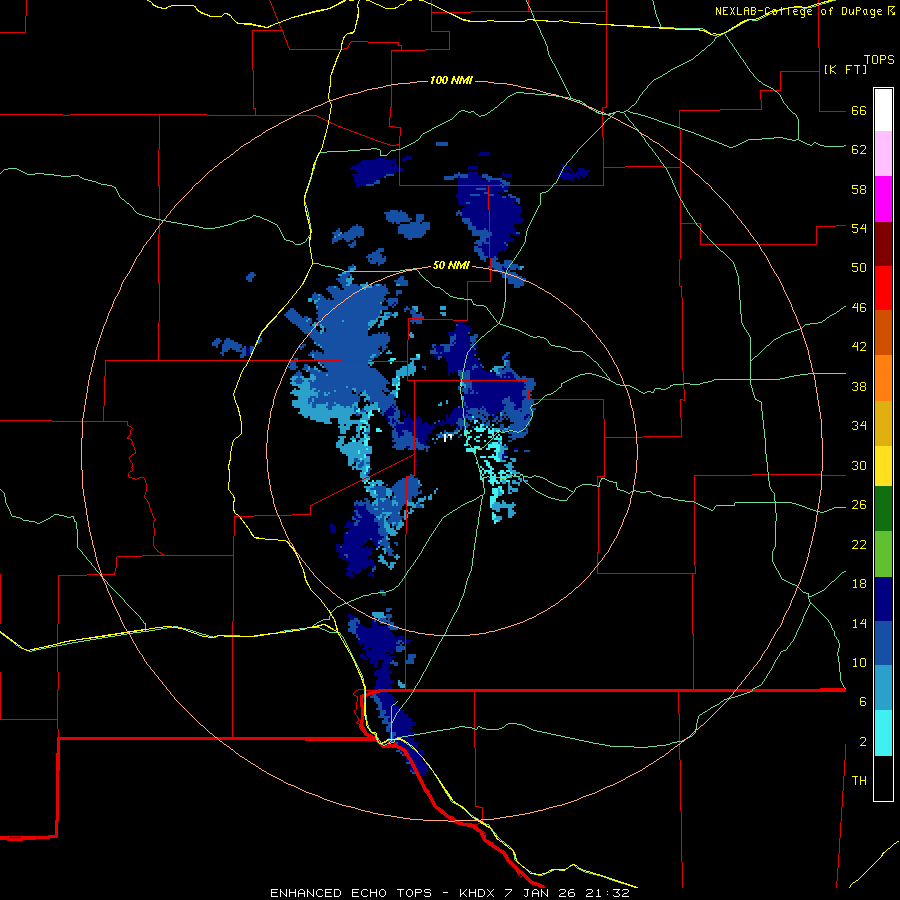Click the '26' legend value
The width and height of the screenshot is (900, 900).
859,505
